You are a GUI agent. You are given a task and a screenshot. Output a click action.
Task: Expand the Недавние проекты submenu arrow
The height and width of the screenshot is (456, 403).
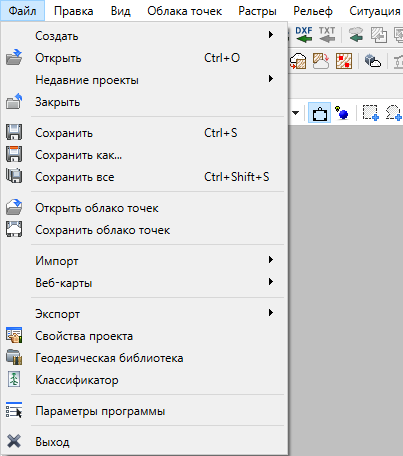pyautogui.click(x=271, y=79)
